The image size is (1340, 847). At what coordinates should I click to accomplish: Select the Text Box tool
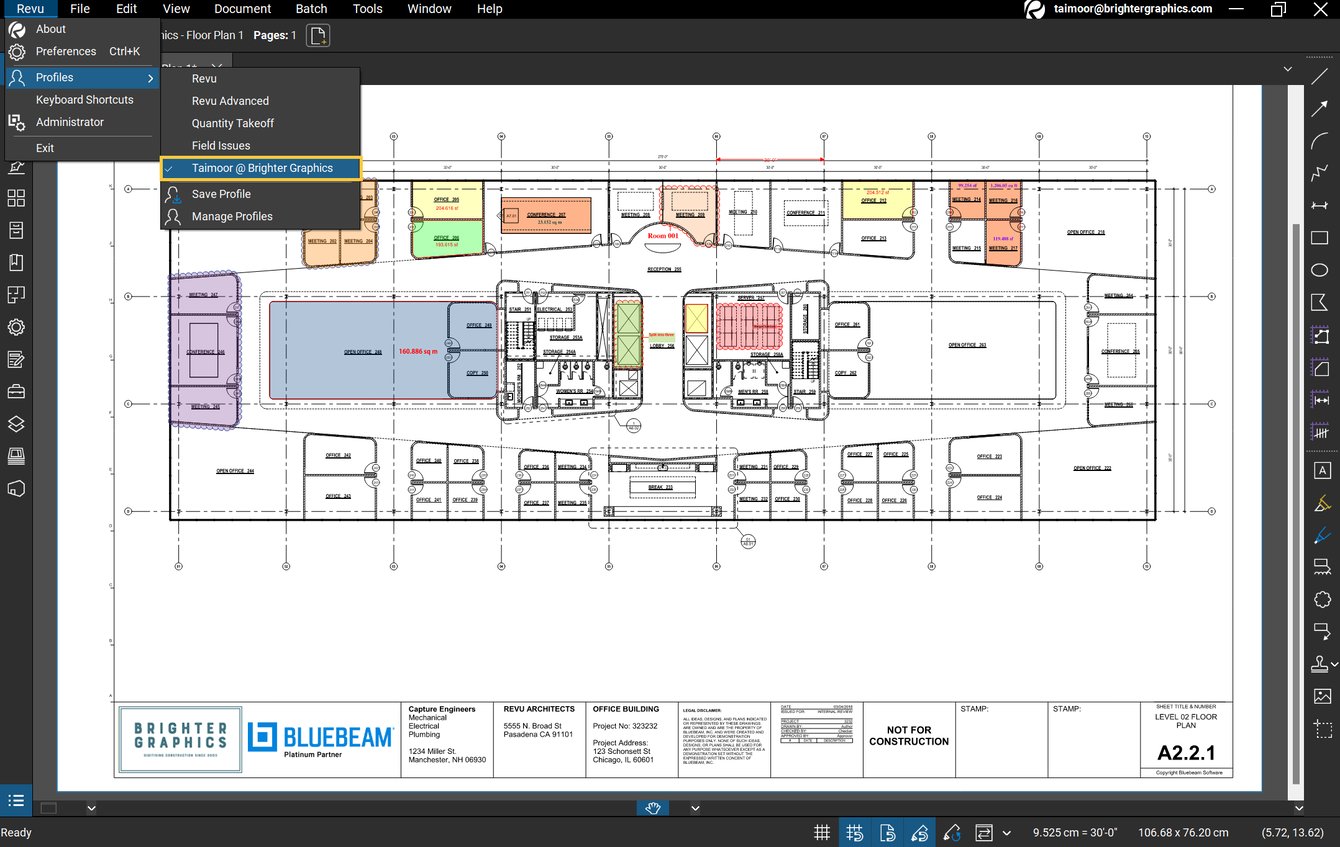coord(1322,470)
